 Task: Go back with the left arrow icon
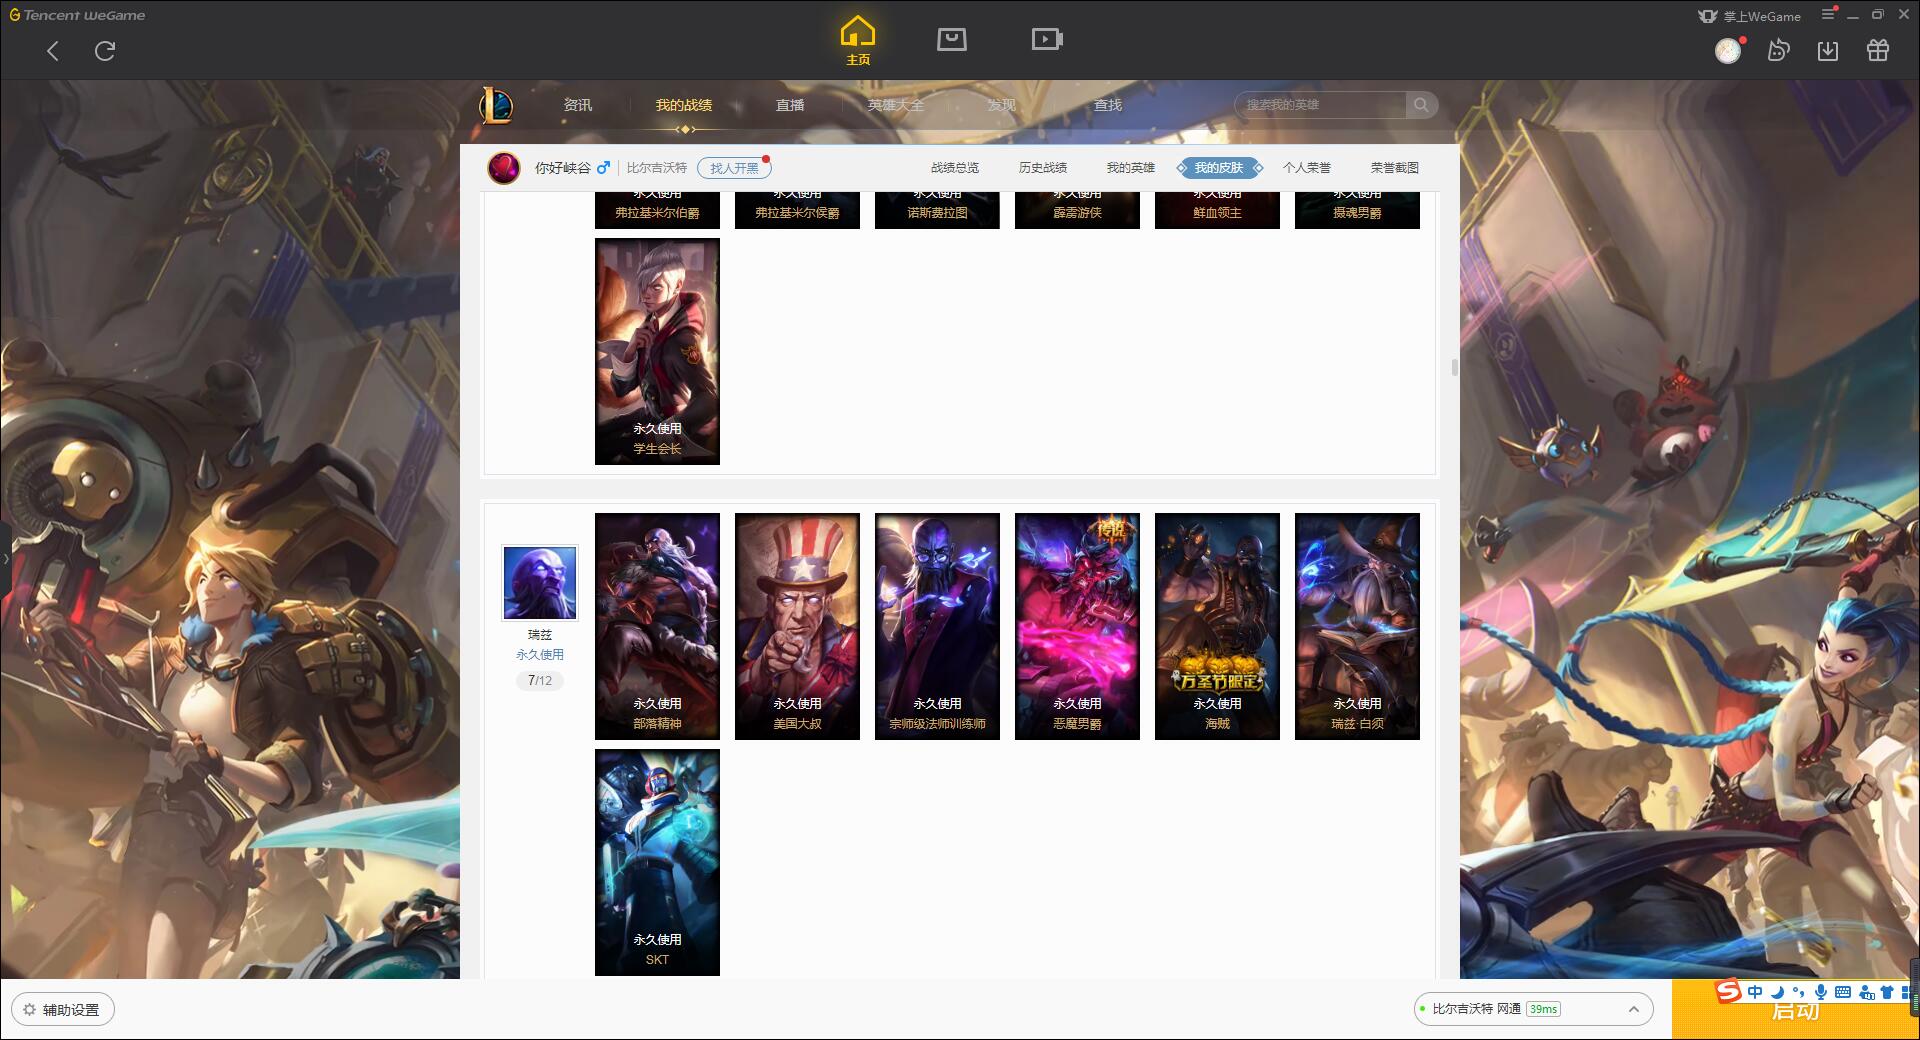pyautogui.click(x=53, y=51)
